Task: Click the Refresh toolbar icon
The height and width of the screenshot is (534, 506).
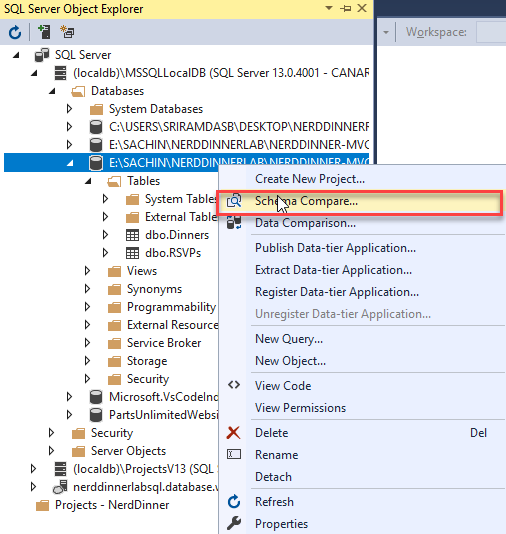Action: pos(15,32)
